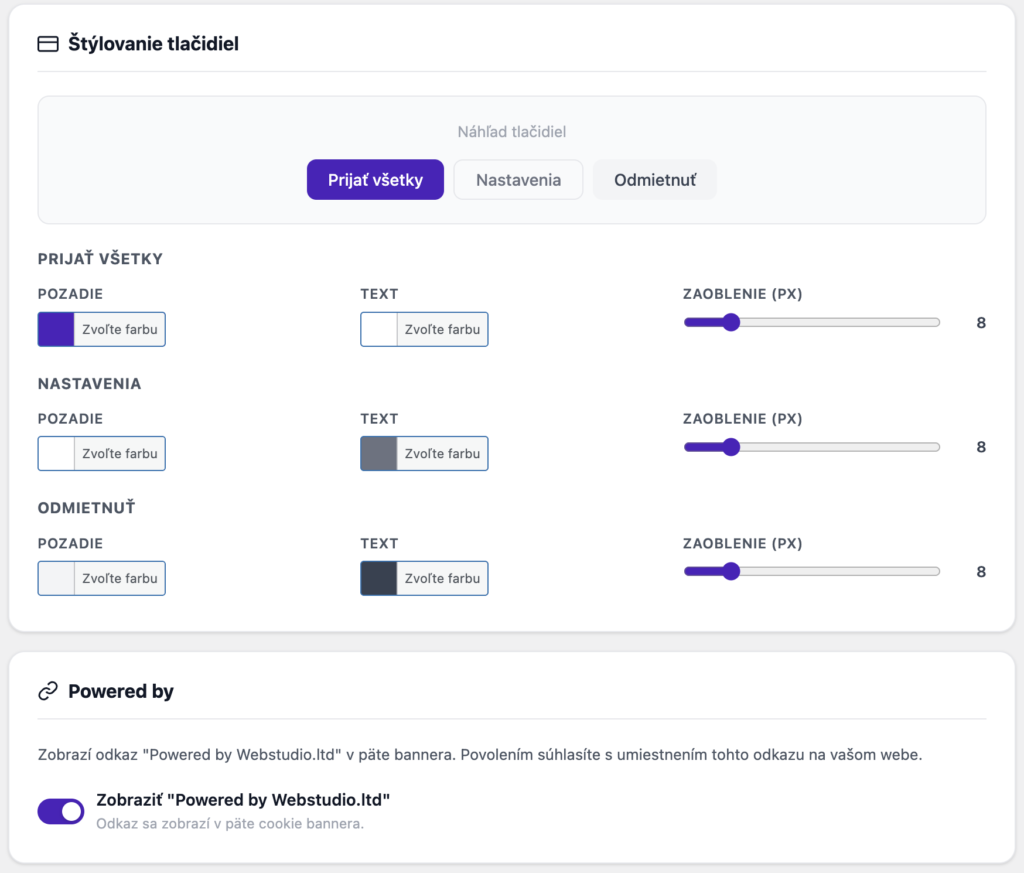Open Zvoľte farbu for Prijať všetky text
Screen dimensions: 1024x873
click(442, 329)
